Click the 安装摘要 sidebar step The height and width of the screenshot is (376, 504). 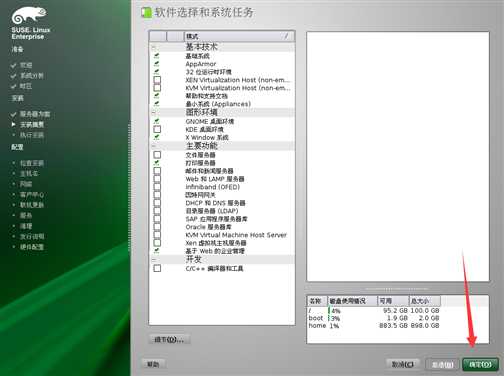point(32,125)
